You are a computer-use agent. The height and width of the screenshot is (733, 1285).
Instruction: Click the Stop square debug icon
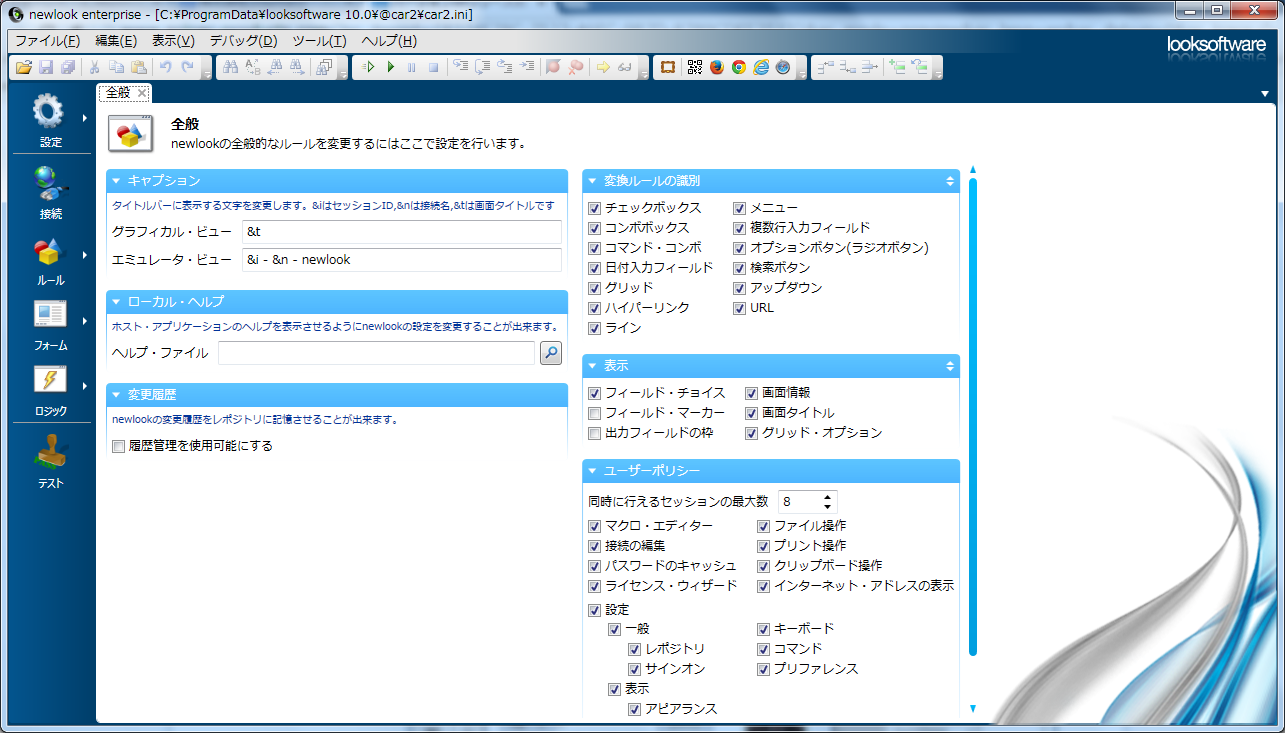pyautogui.click(x=433, y=67)
